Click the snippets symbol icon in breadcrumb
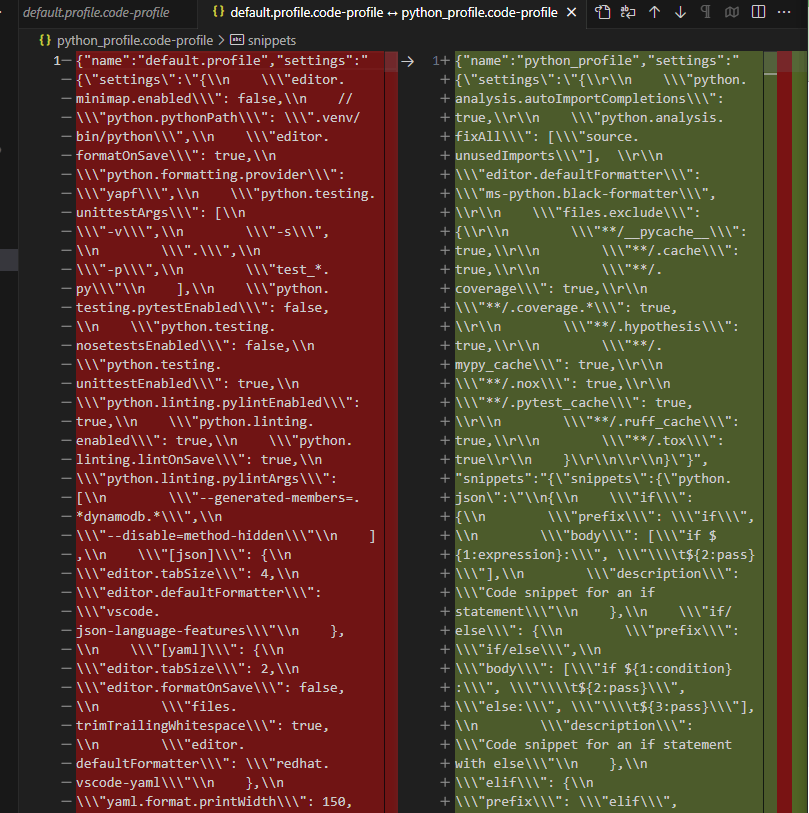The width and height of the screenshot is (809, 813). [x=237, y=40]
